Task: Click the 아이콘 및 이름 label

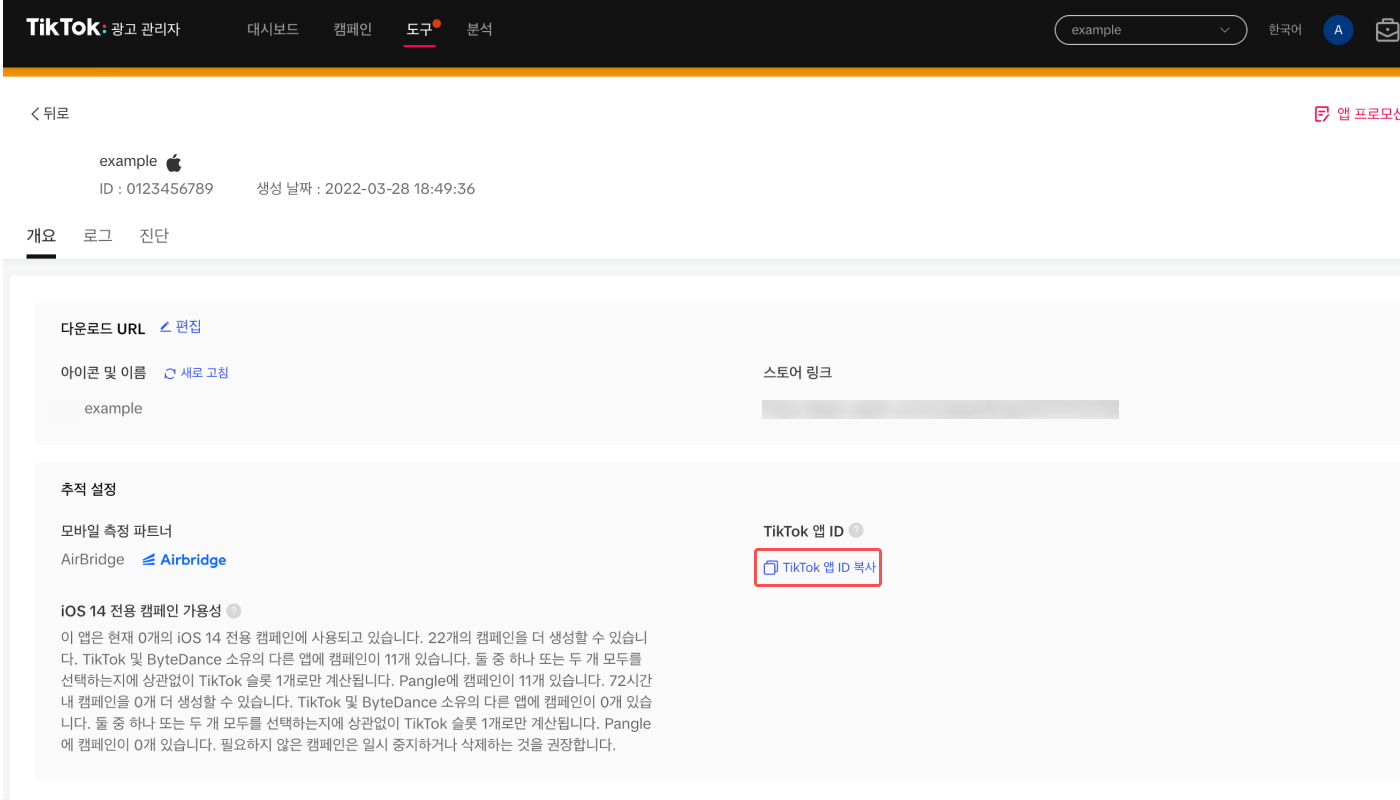Action: coord(104,373)
